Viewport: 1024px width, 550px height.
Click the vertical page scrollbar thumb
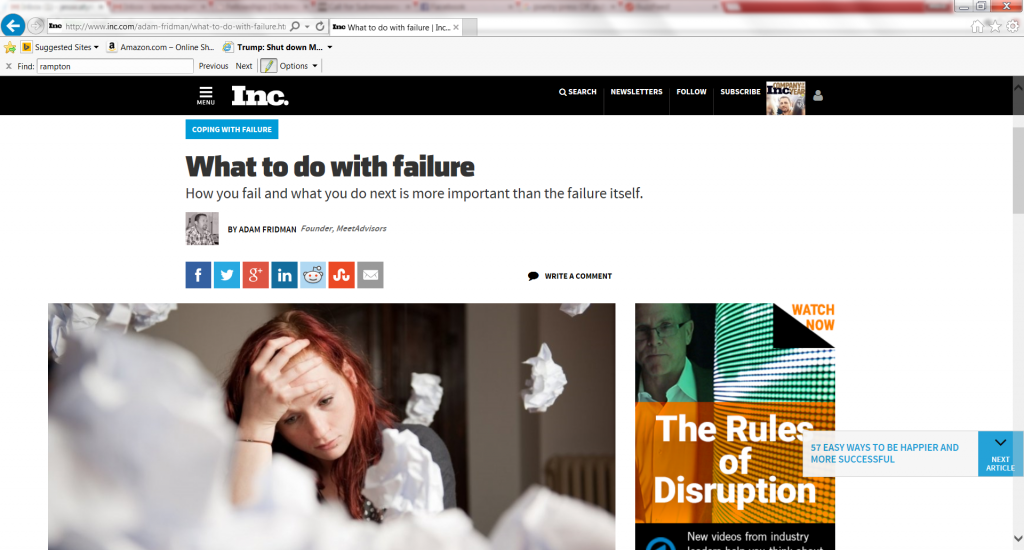coord(1018,170)
